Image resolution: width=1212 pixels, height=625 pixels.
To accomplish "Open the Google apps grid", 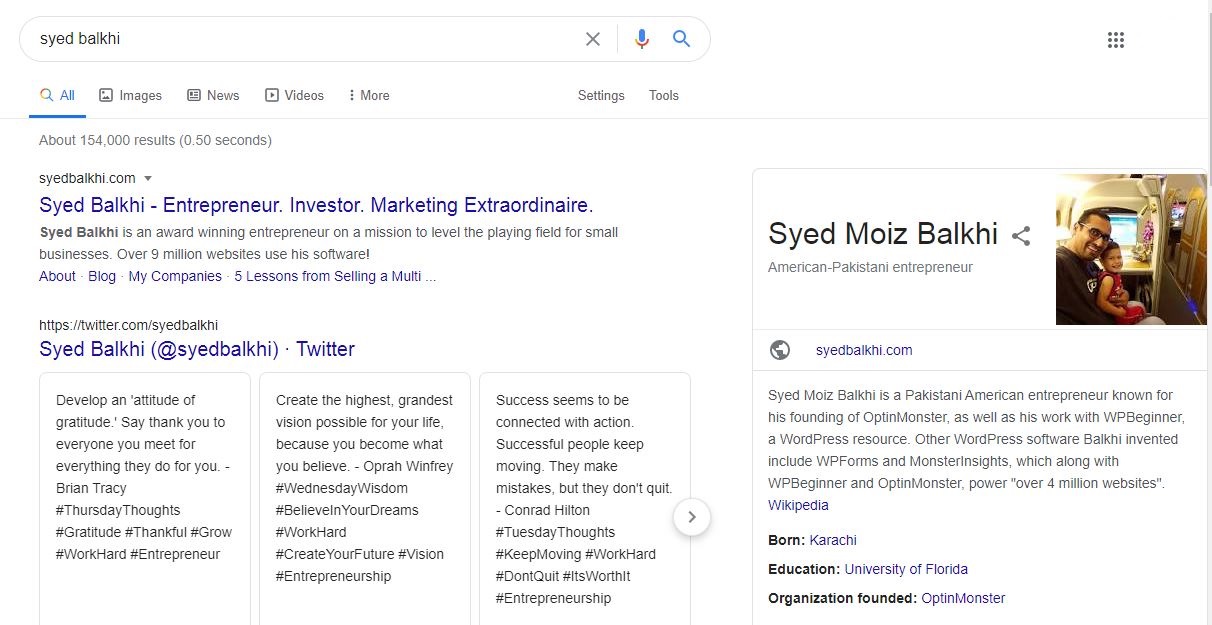I will (1116, 40).
